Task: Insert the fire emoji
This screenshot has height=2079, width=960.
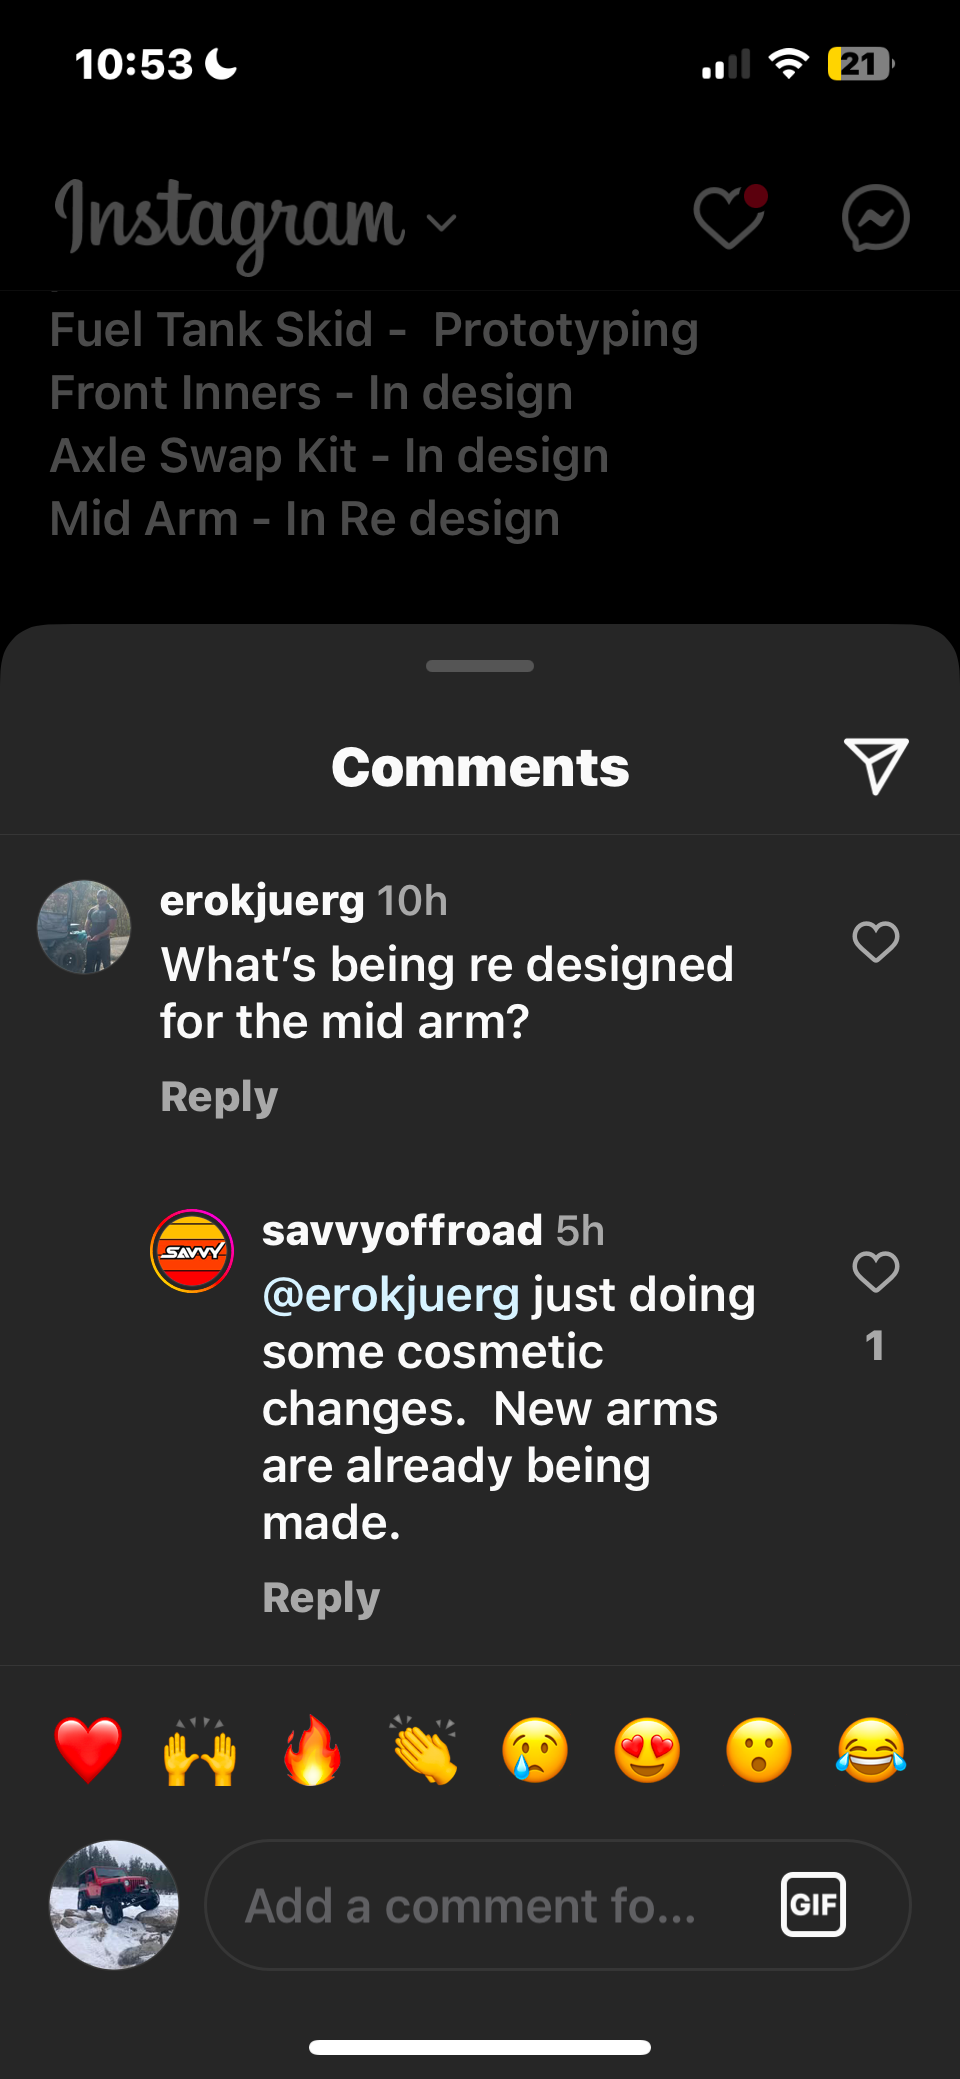Action: click(x=312, y=1750)
